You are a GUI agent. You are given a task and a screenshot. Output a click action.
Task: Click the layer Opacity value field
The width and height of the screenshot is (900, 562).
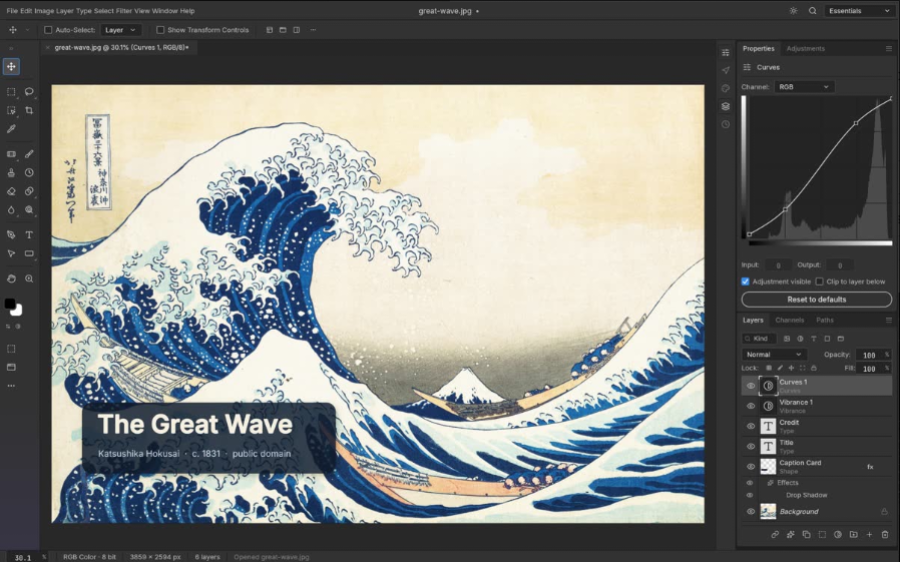pos(869,355)
